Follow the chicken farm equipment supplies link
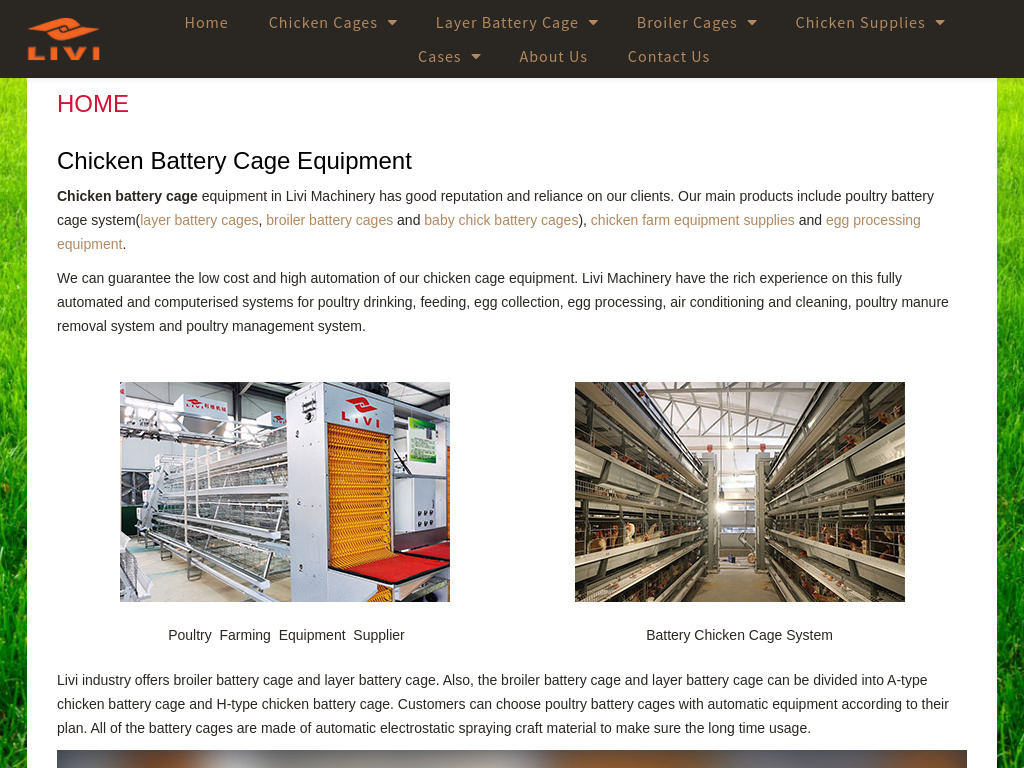This screenshot has width=1024, height=768. coord(692,220)
